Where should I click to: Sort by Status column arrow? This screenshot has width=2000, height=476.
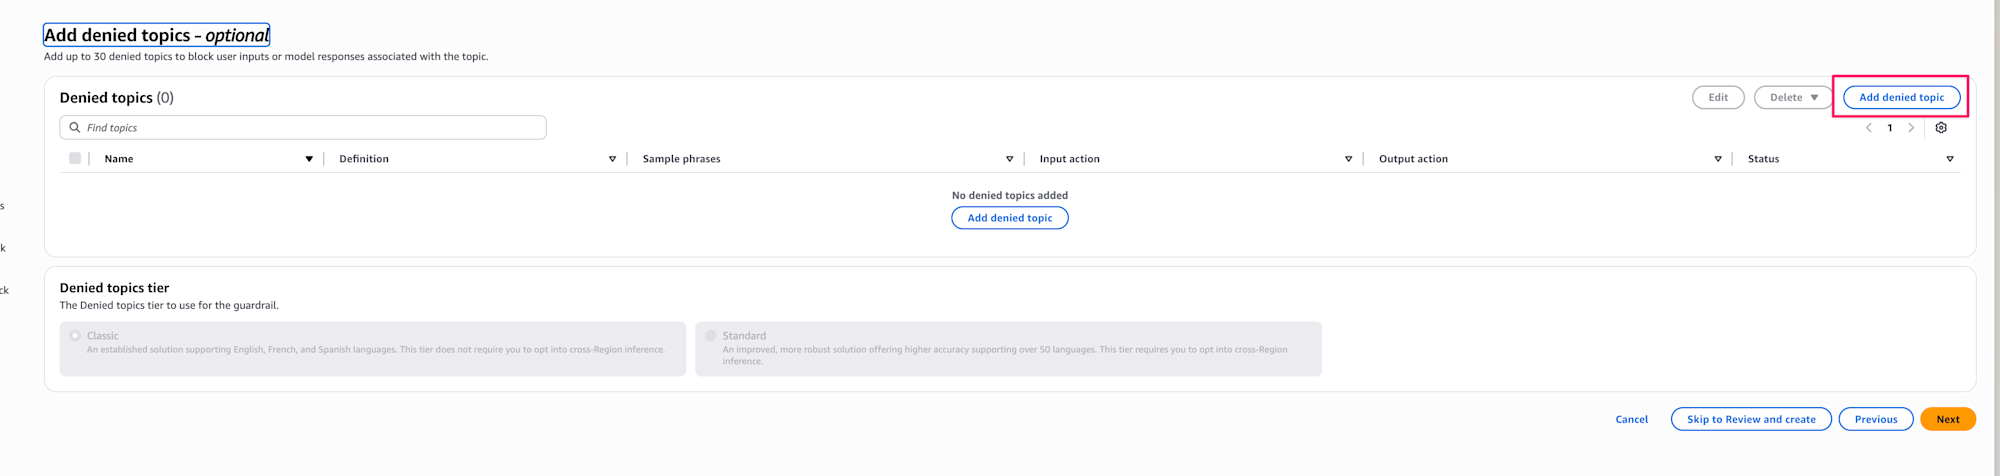click(x=1950, y=159)
